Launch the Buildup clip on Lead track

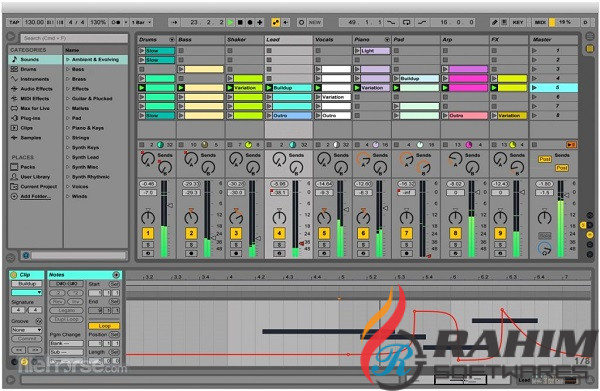tap(269, 88)
